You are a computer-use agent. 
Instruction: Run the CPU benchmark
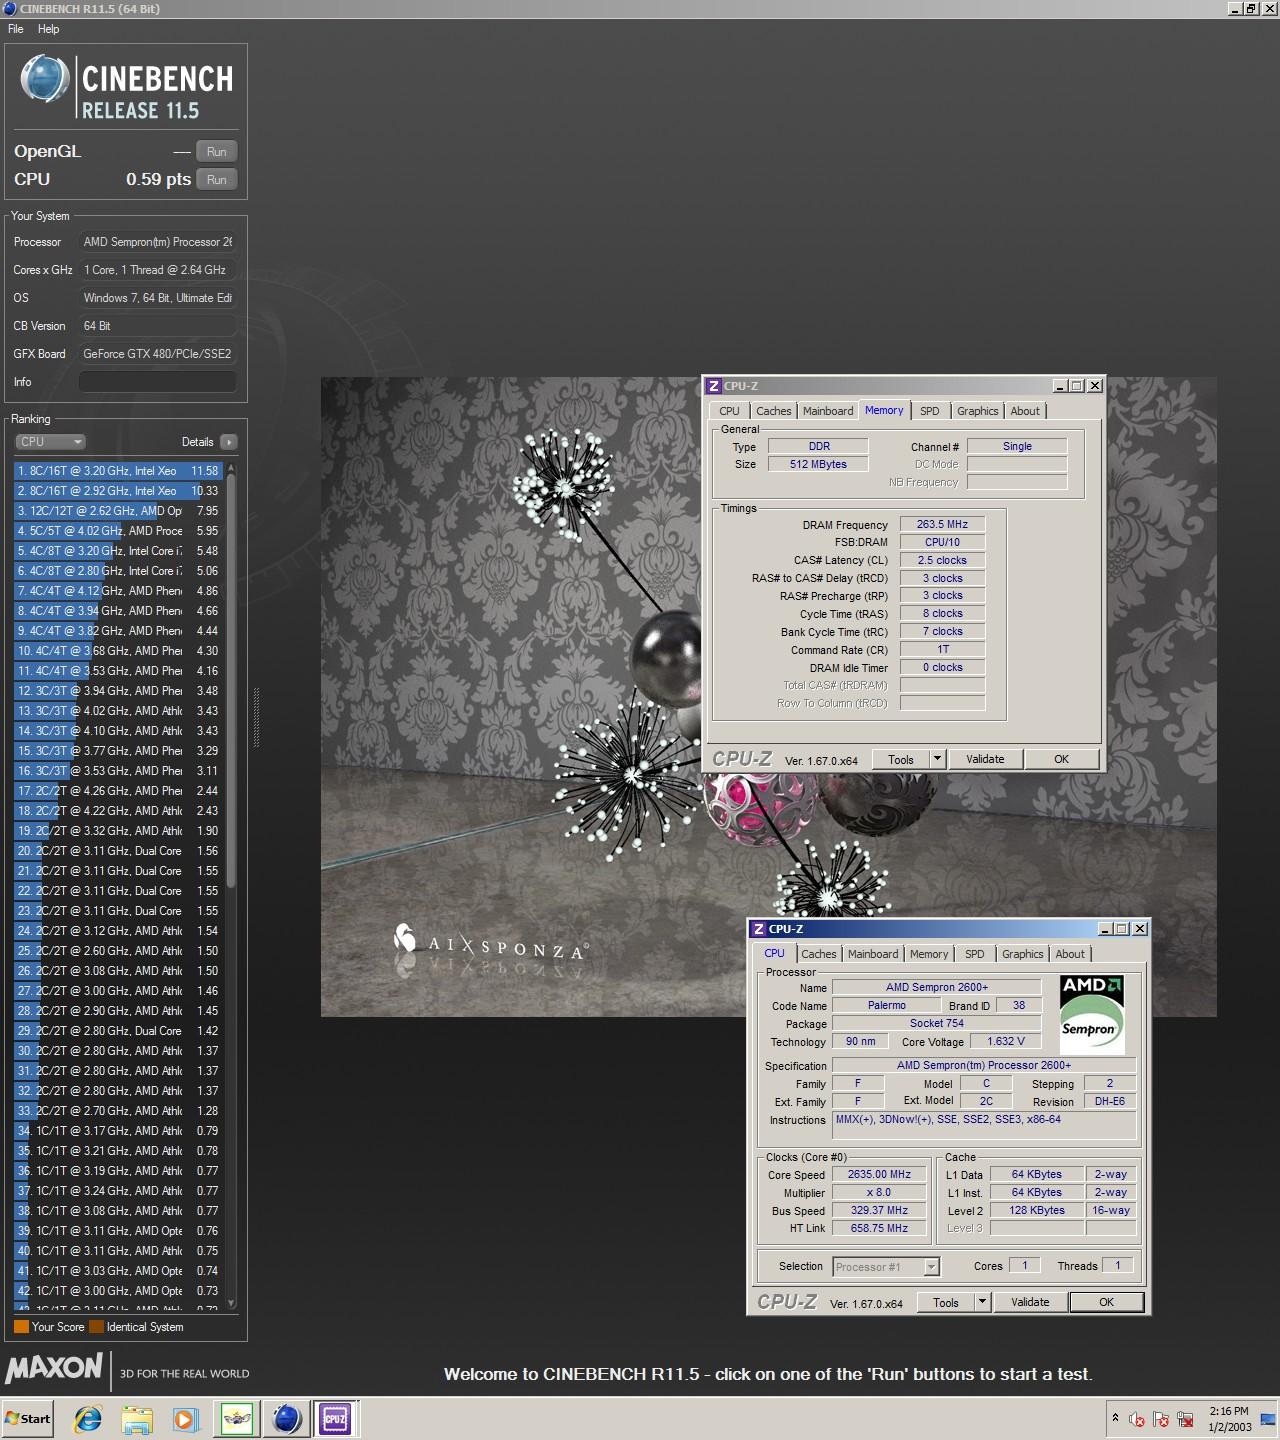point(217,179)
